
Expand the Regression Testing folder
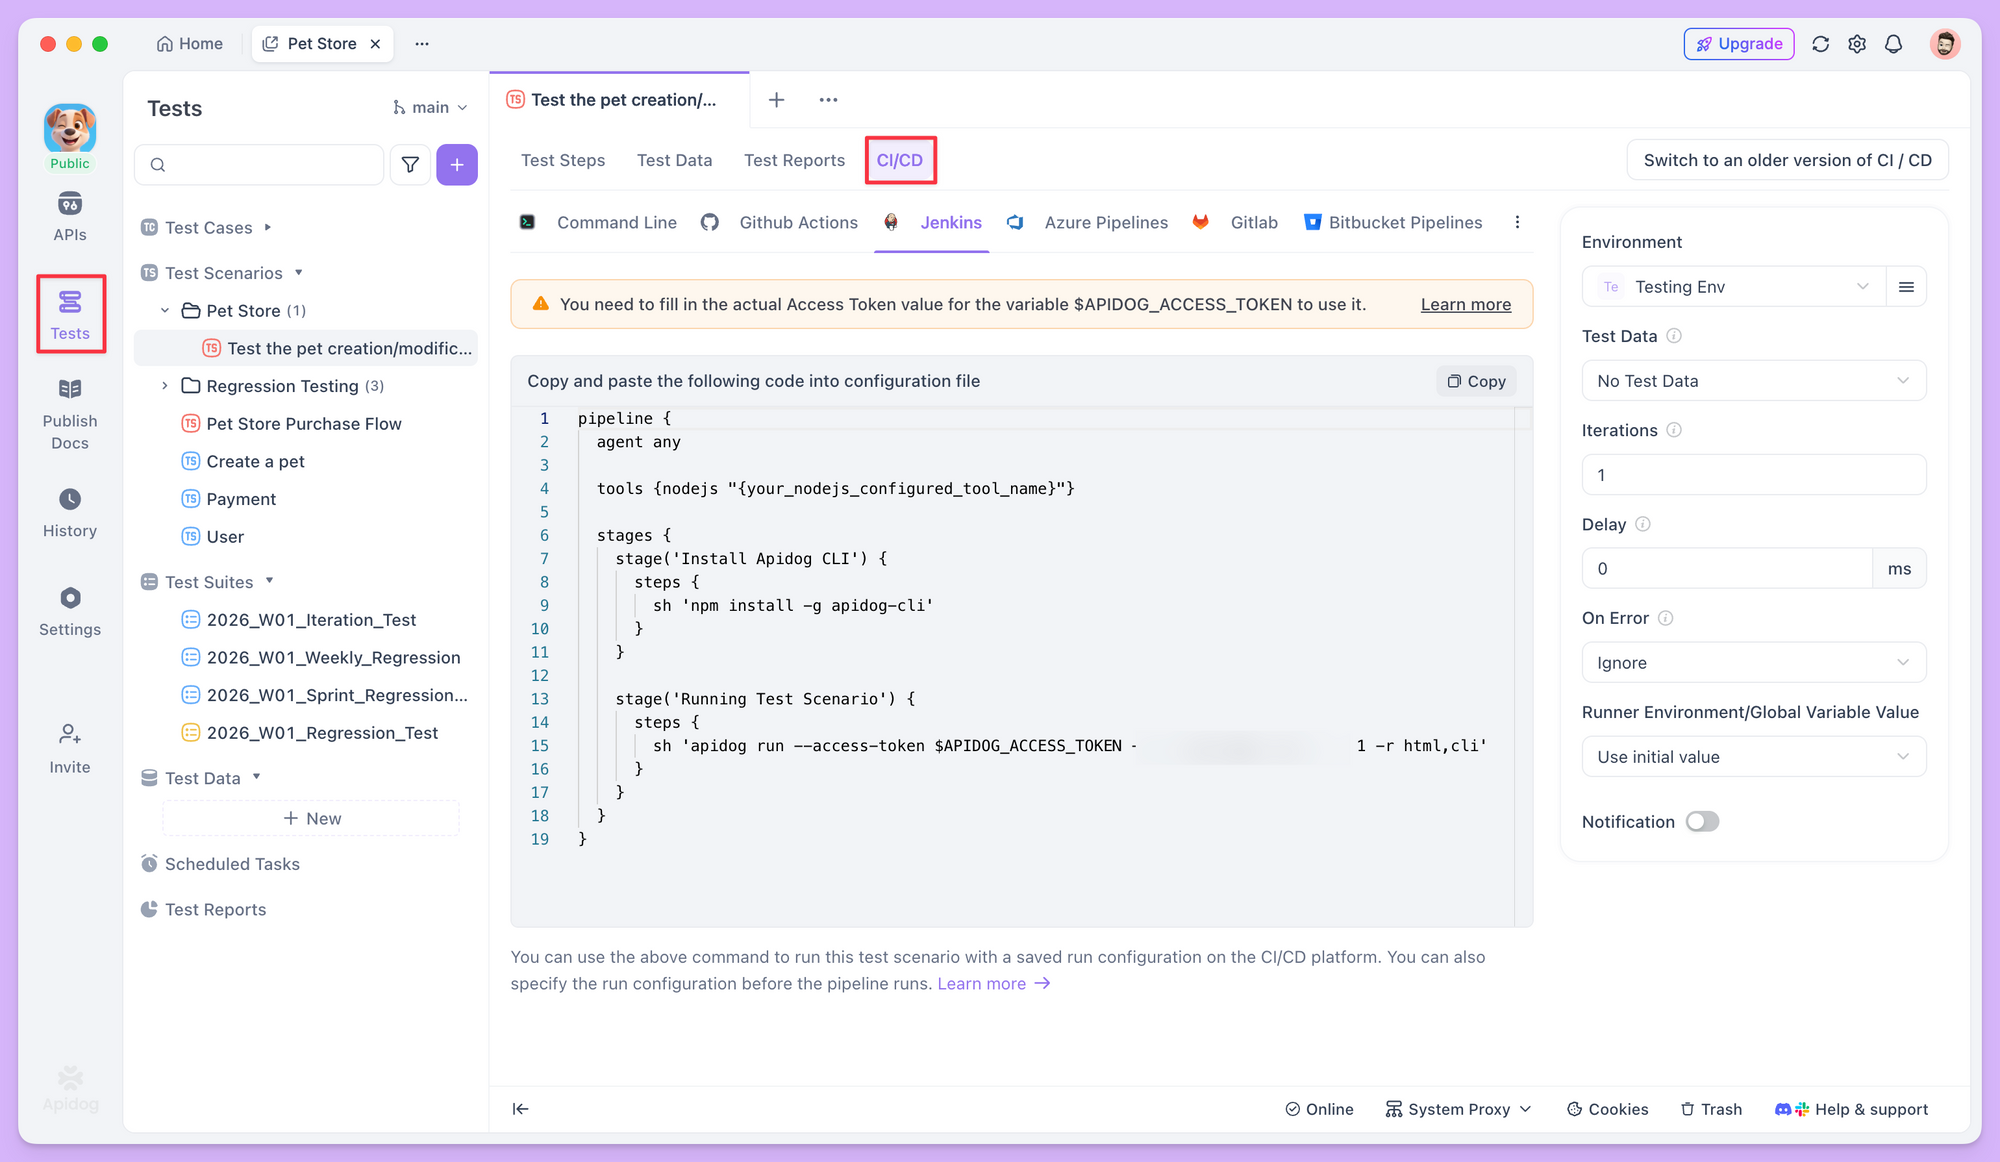tap(165, 386)
